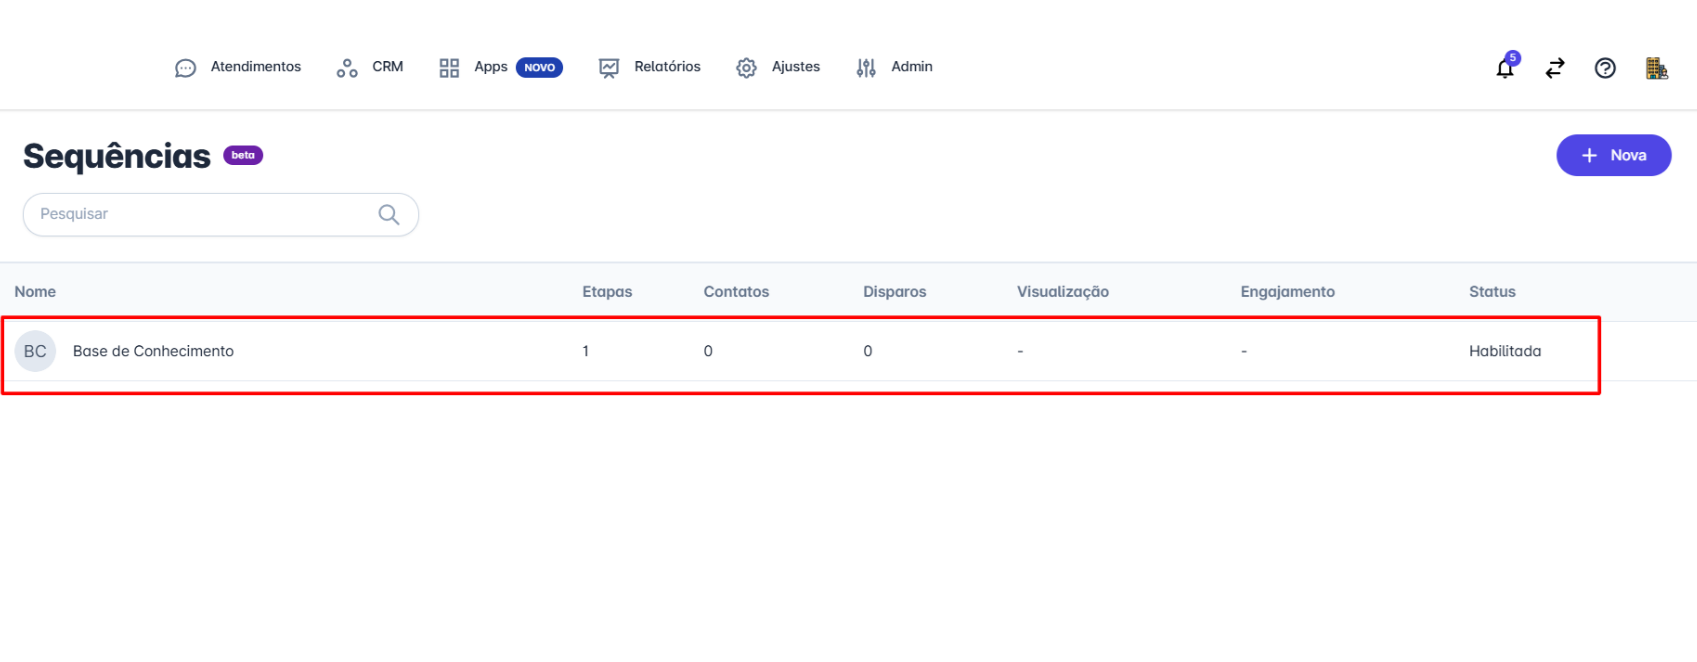This screenshot has width=1697, height=662.
Task: Click the Apps grid icon
Action: [449, 68]
